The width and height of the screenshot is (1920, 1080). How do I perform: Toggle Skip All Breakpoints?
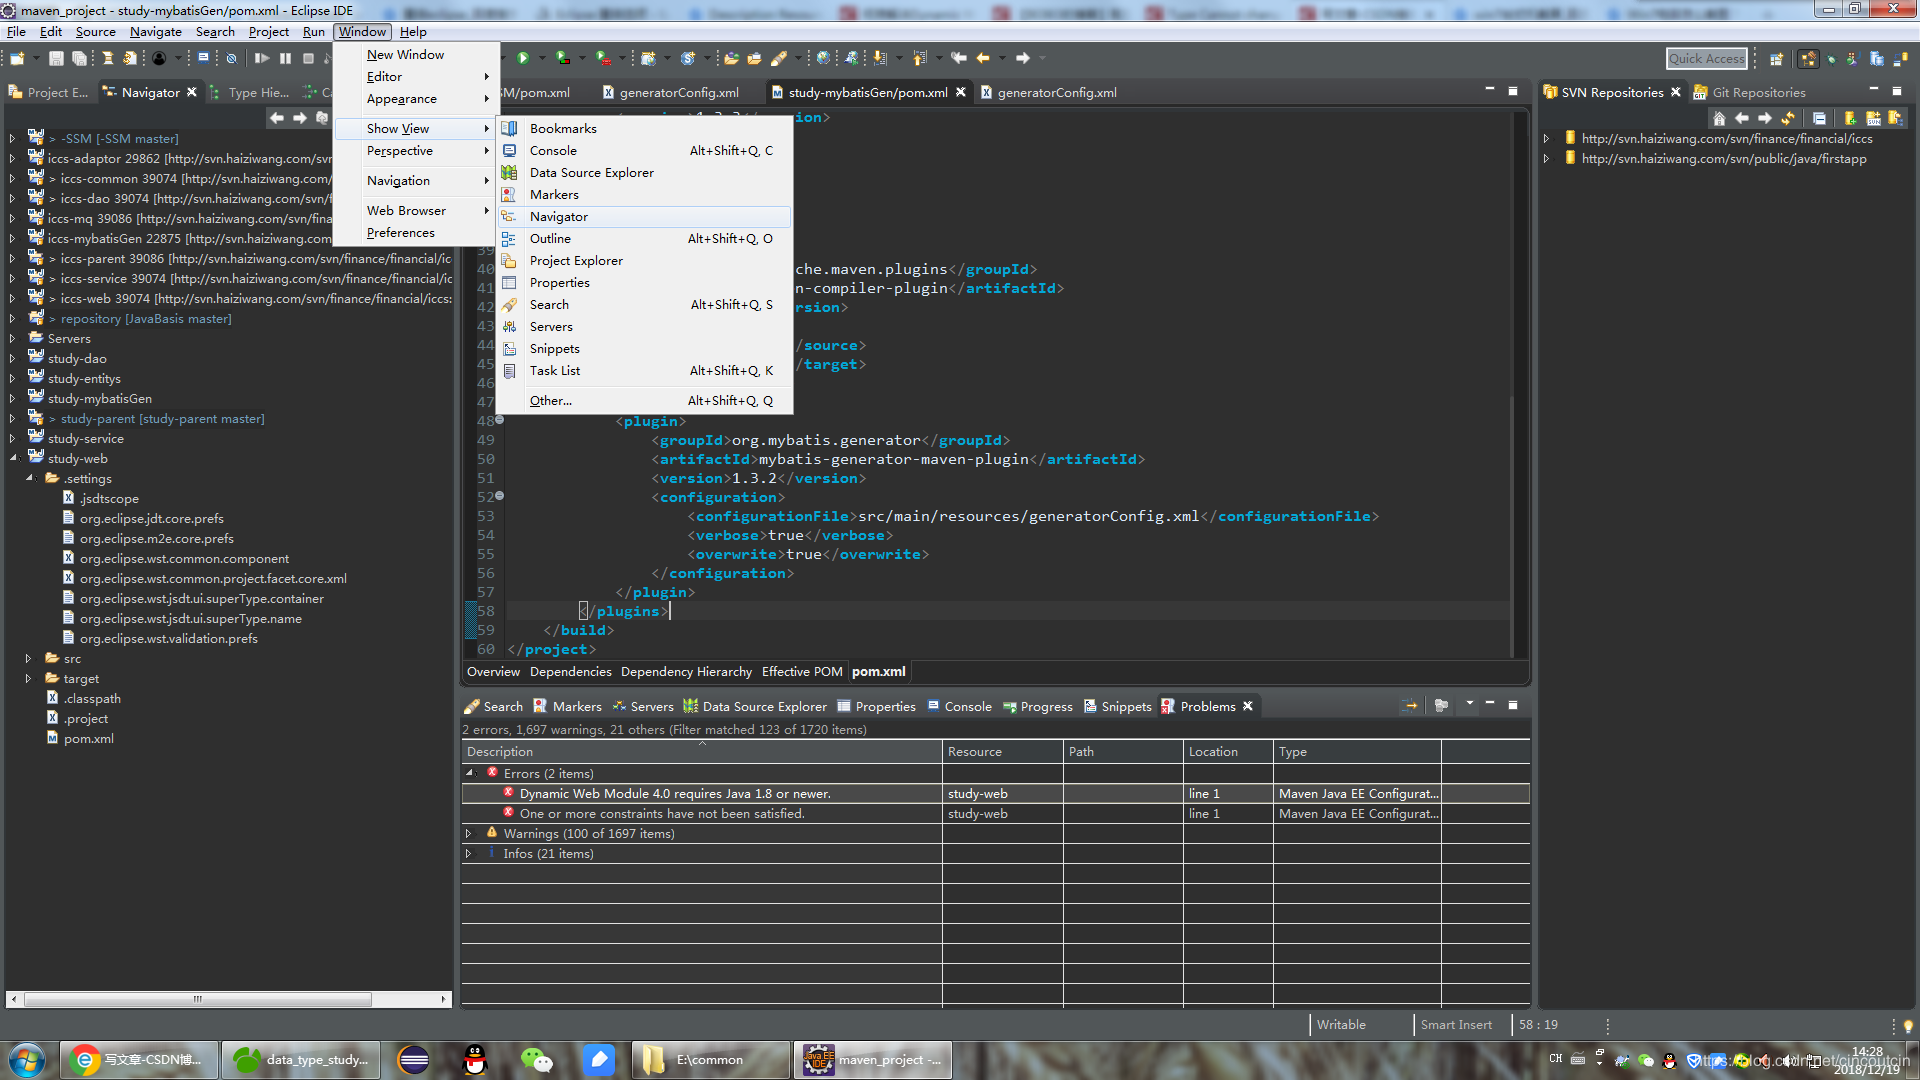pos(231,58)
